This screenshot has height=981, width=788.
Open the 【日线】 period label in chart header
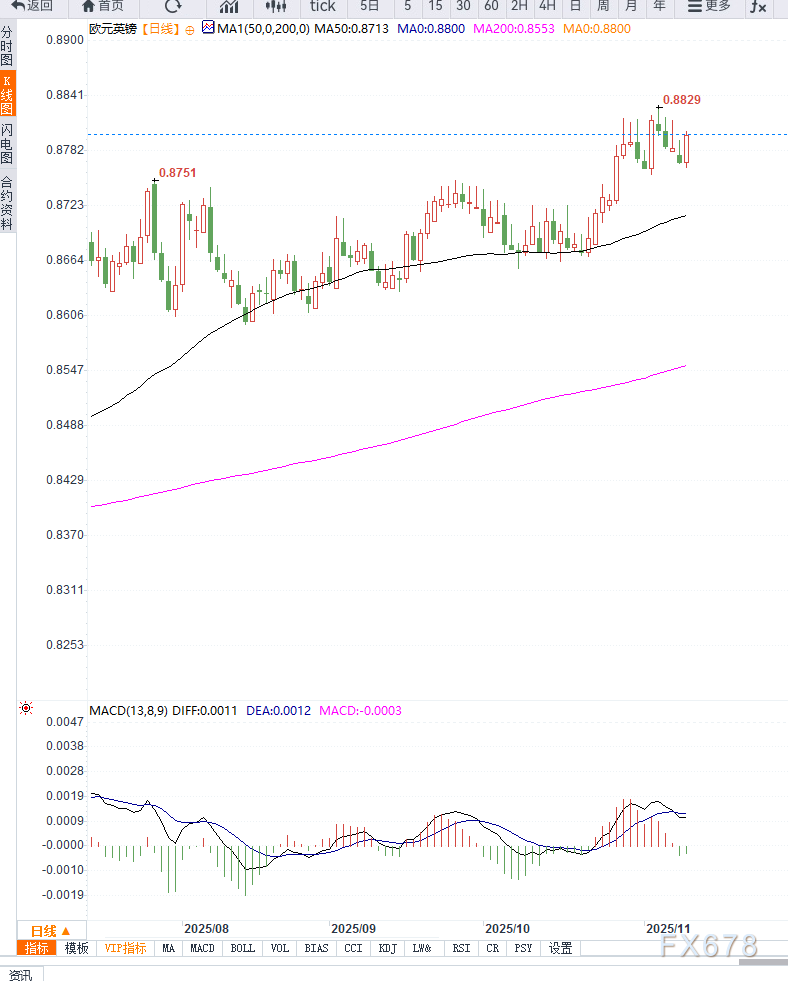[158, 30]
